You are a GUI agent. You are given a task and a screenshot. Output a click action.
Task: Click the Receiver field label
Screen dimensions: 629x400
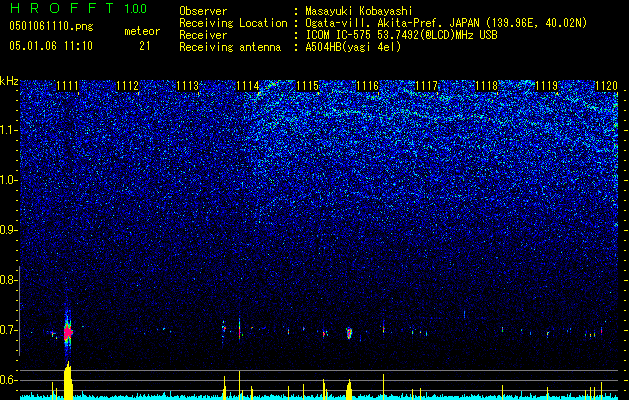(x=203, y=35)
